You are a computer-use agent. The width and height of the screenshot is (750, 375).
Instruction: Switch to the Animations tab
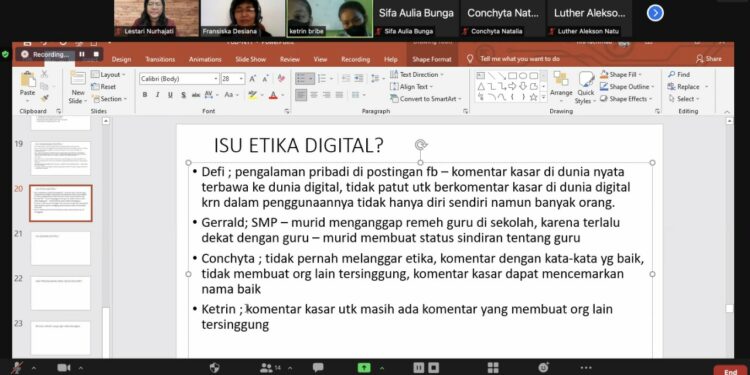205,59
